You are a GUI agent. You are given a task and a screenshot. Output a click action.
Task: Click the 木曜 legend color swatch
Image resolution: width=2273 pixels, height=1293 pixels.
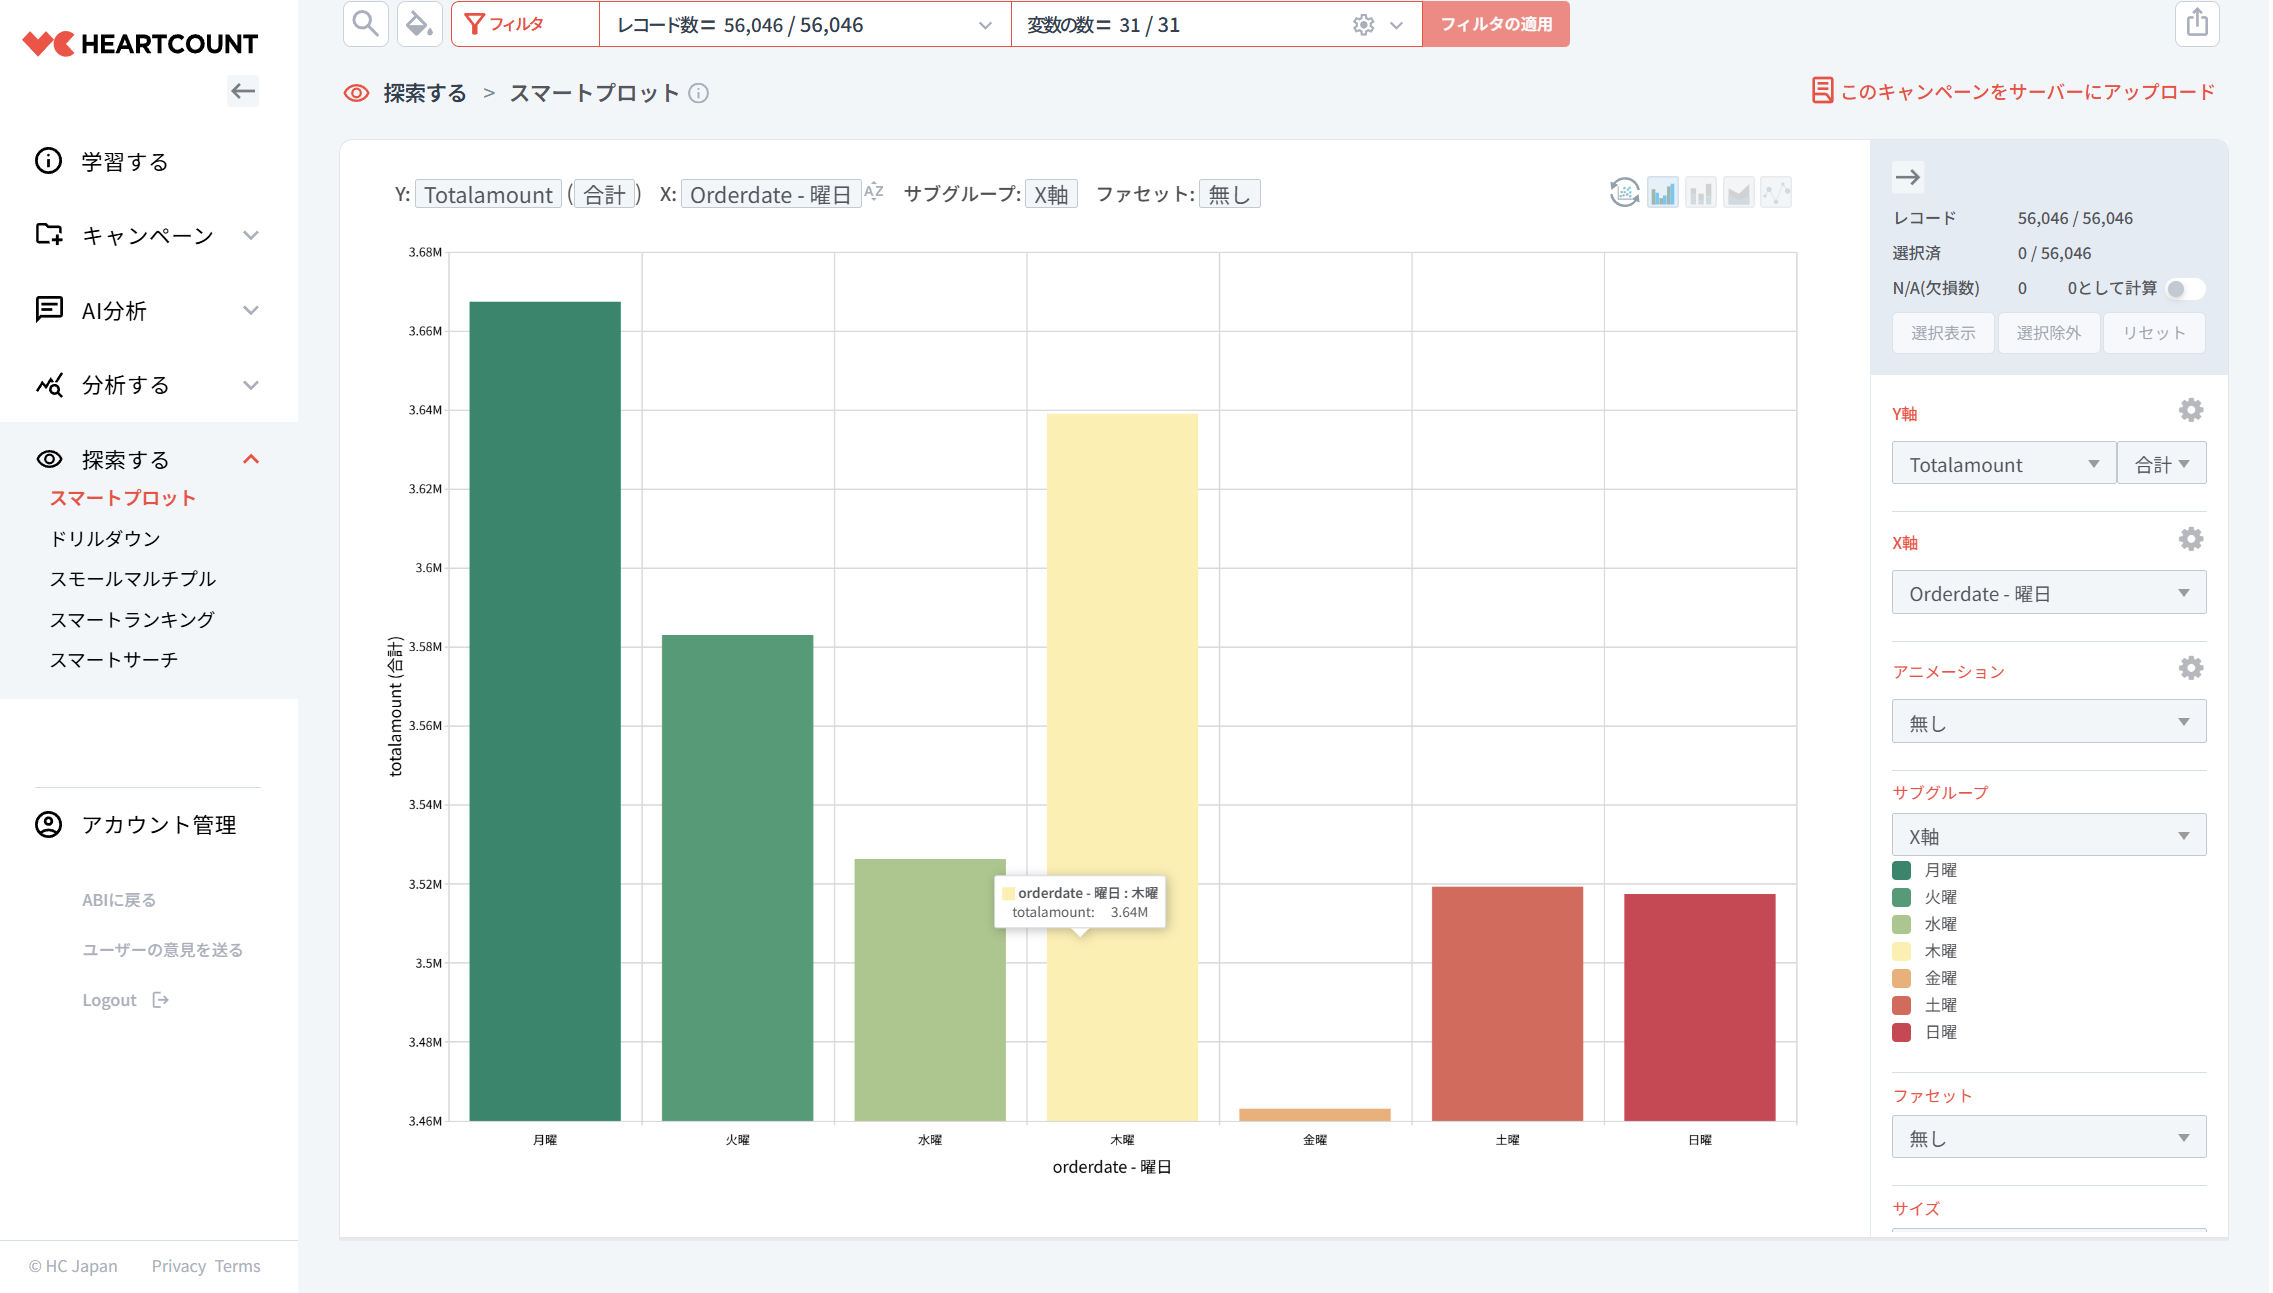[1902, 951]
